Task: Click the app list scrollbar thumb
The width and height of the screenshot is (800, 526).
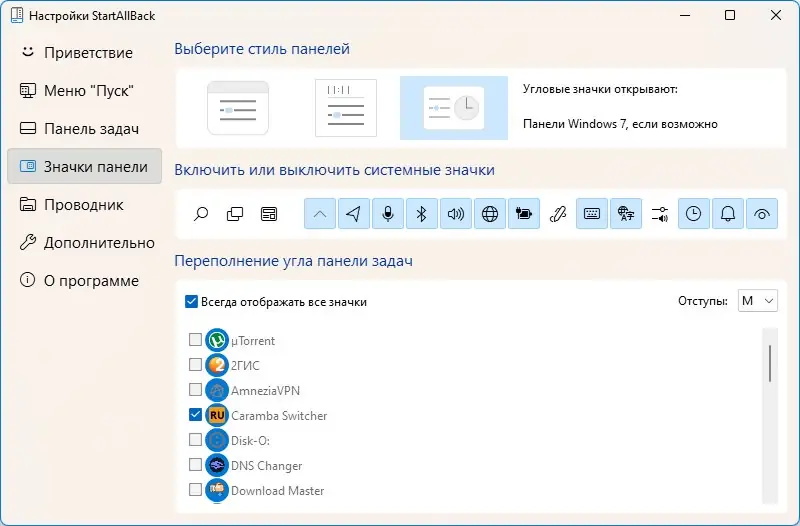Action: point(769,363)
